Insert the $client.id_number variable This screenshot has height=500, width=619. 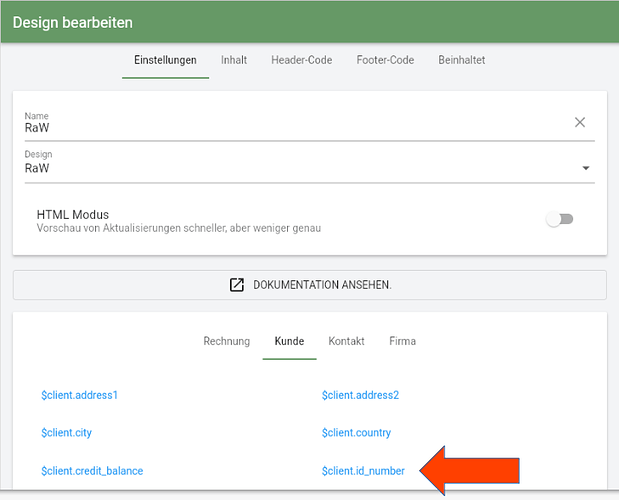click(x=363, y=471)
